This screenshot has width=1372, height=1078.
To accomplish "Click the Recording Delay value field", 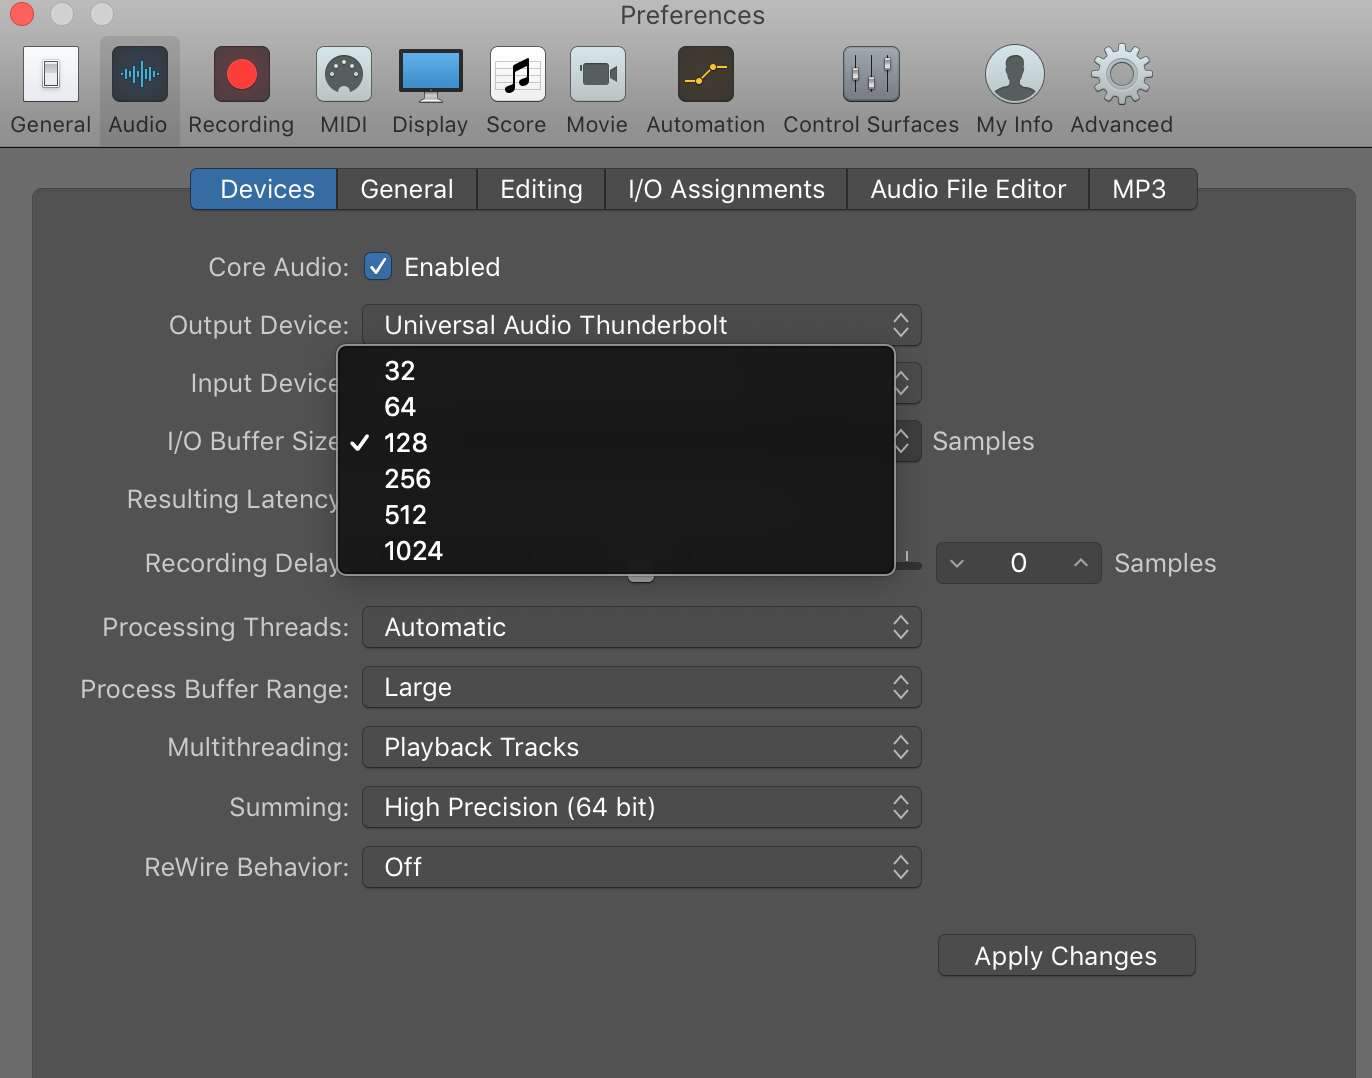I will tap(1018, 563).
